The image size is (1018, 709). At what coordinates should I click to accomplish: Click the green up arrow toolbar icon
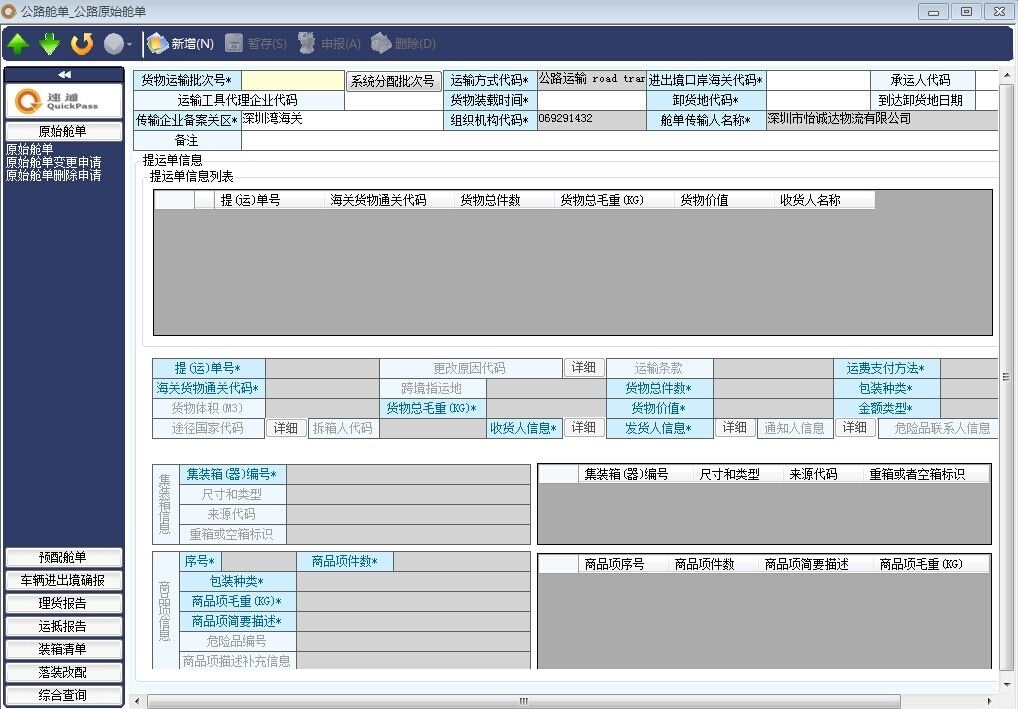18,44
